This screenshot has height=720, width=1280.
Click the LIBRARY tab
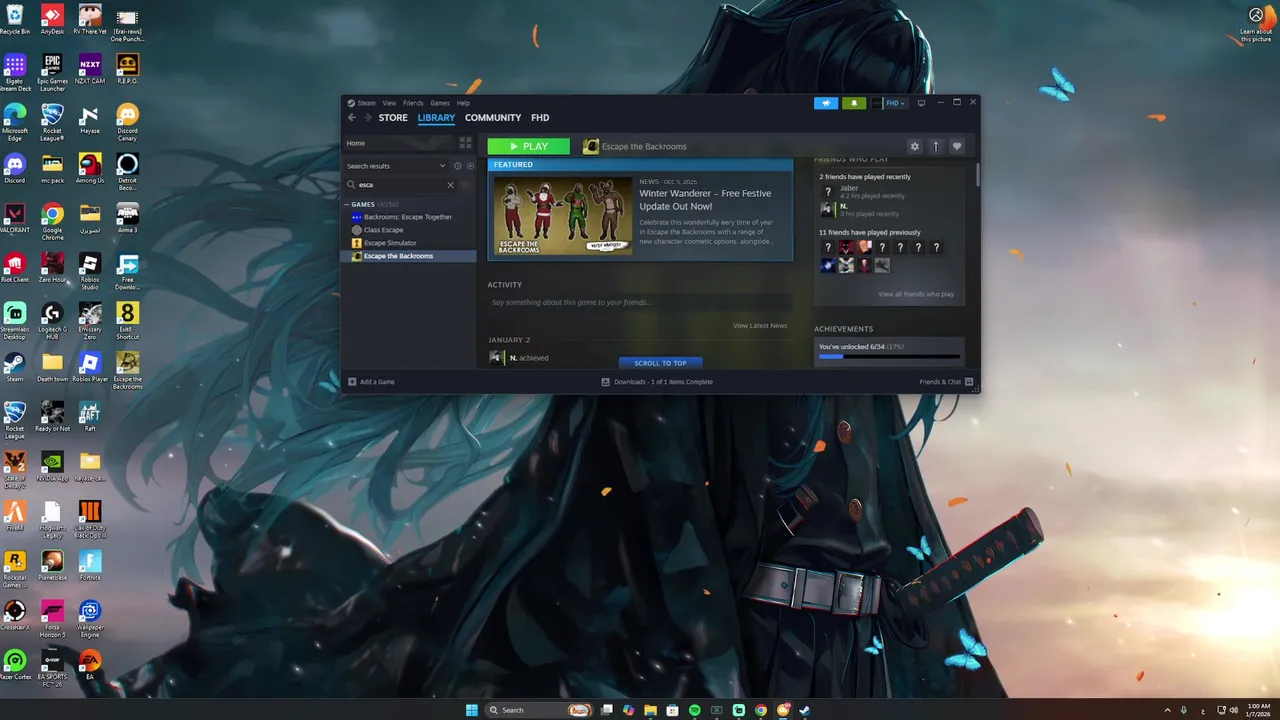436,118
